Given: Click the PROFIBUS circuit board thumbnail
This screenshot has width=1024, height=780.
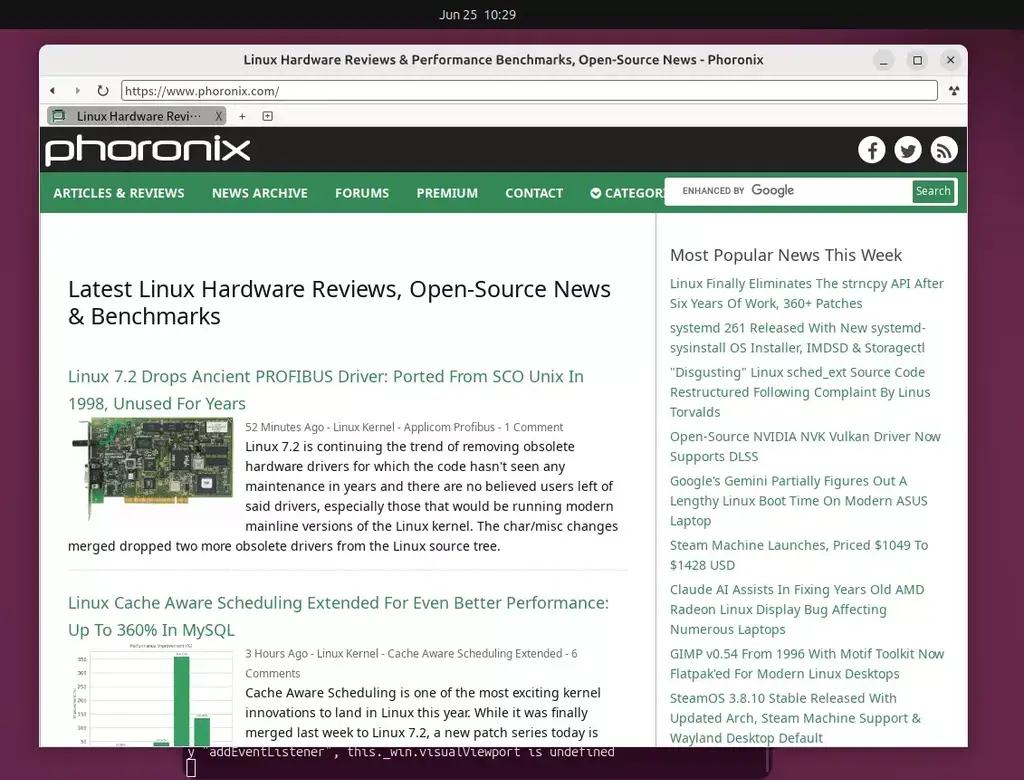Looking at the screenshot, I should tap(152, 468).
